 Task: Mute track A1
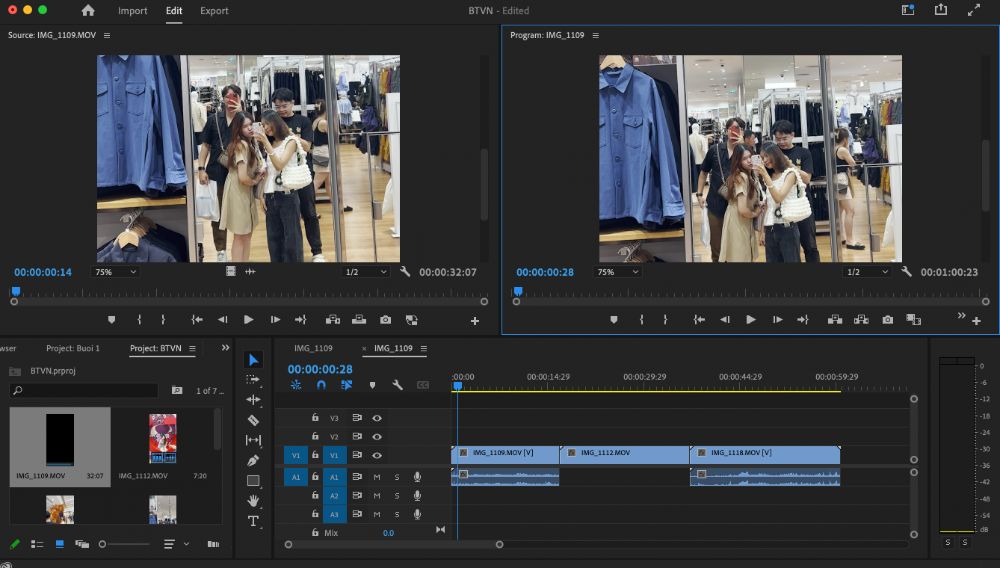tap(377, 477)
